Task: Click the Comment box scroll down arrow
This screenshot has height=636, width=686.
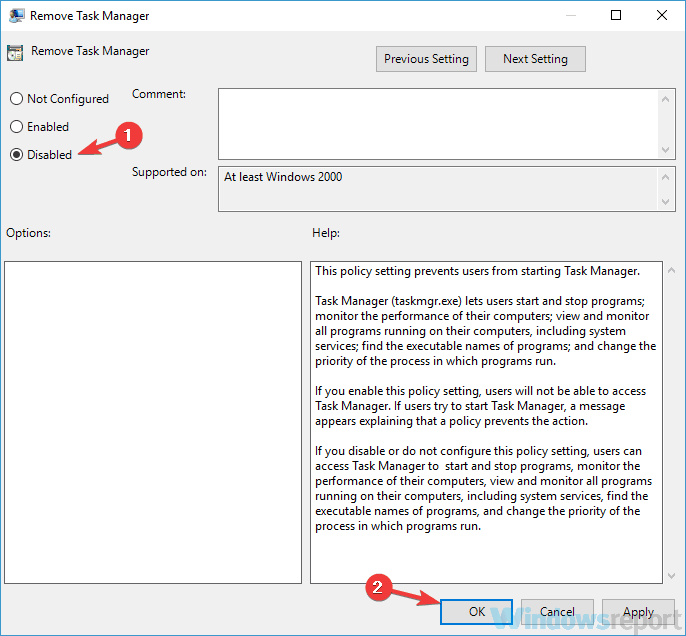Action: [665, 150]
